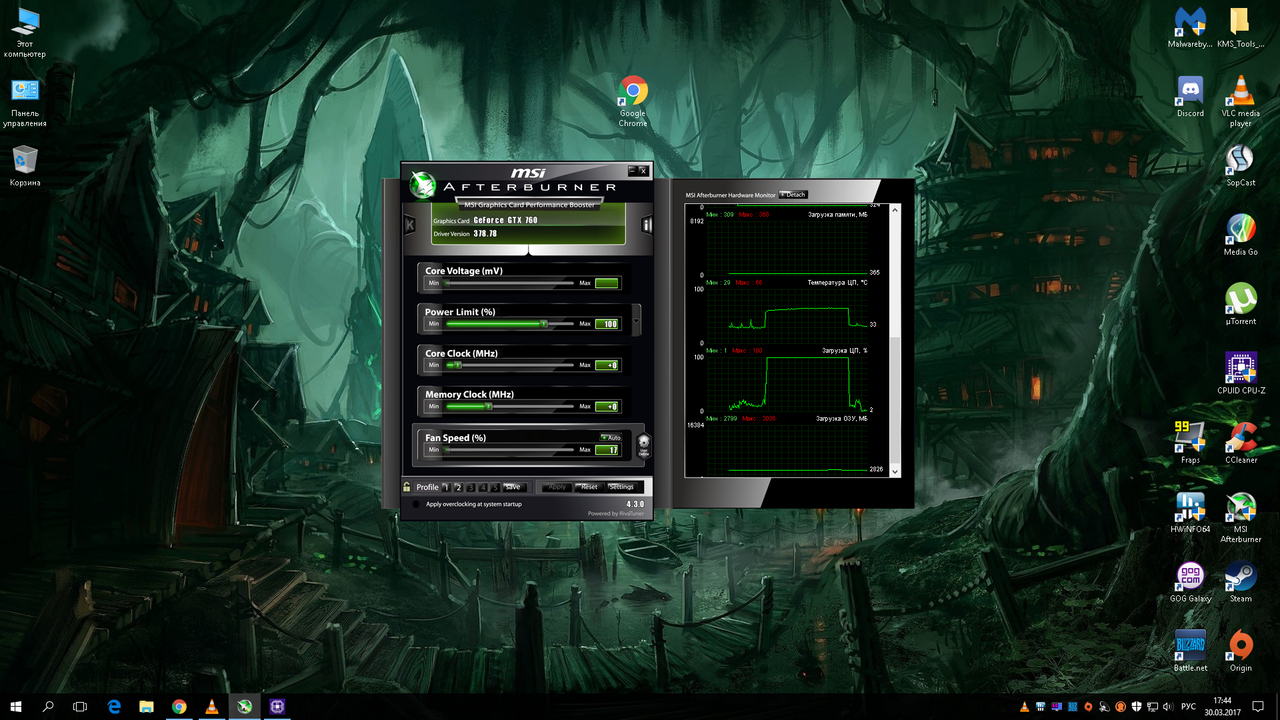Detach the Hardware Monitor window
1280x720 pixels.
point(793,195)
